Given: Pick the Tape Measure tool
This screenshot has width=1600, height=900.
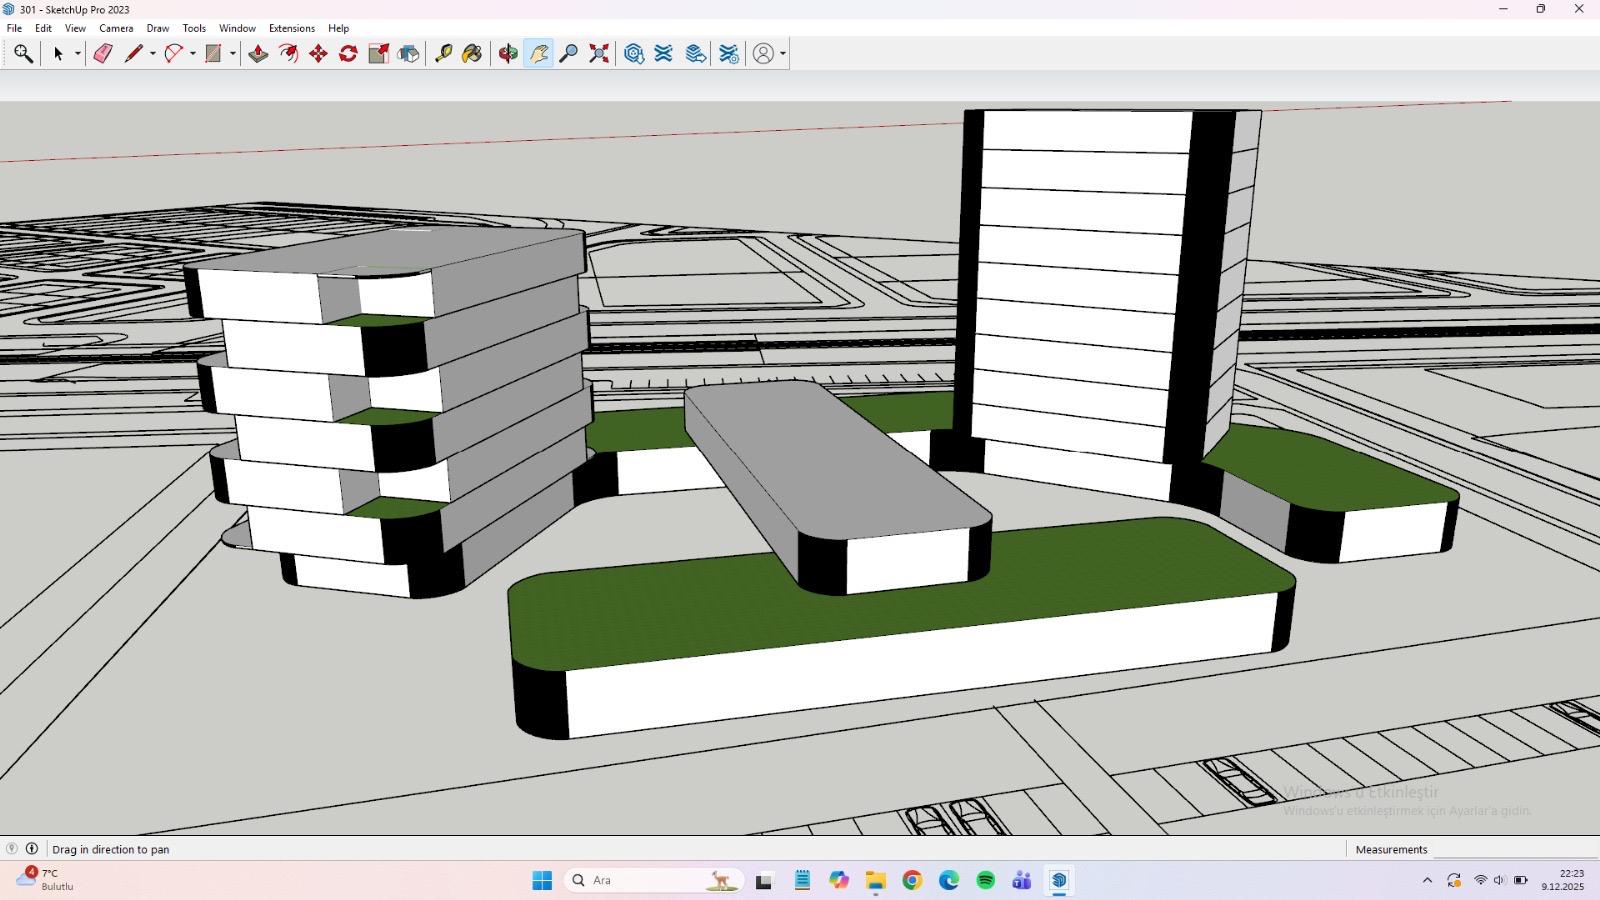Looking at the screenshot, I should point(443,54).
